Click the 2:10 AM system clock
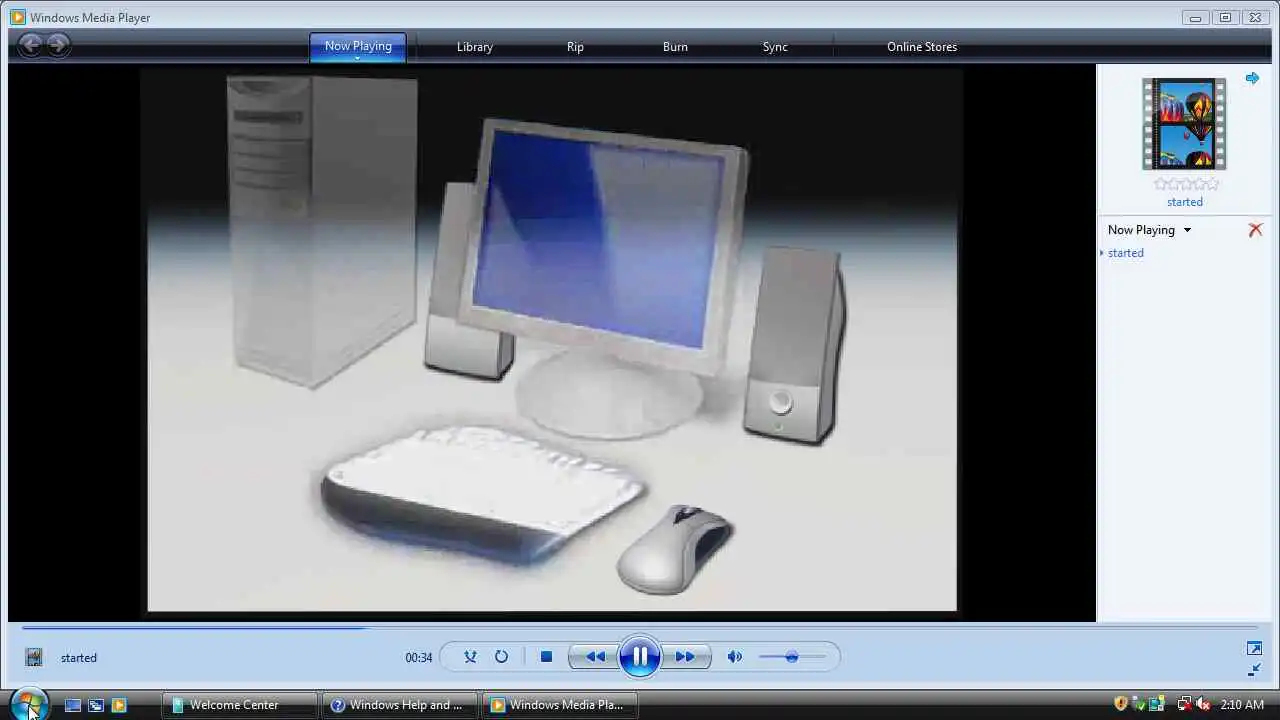 pyautogui.click(x=1242, y=705)
